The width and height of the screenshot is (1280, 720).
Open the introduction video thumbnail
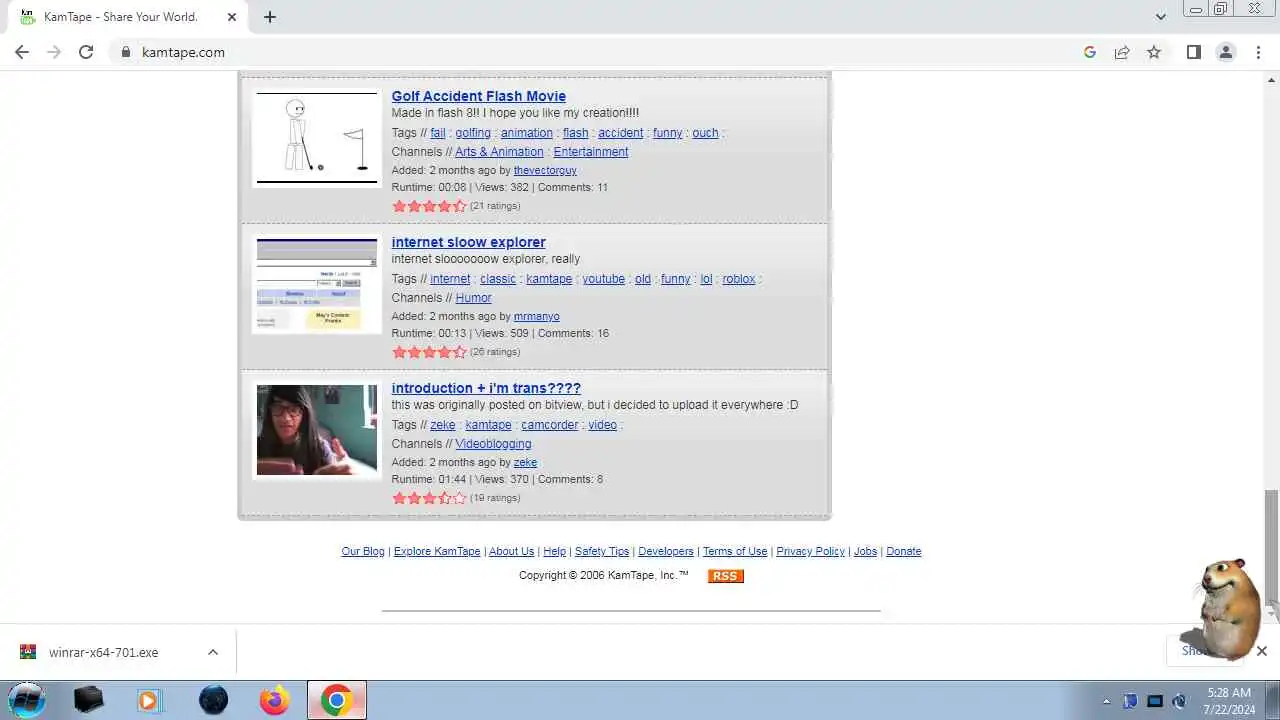[317, 430]
